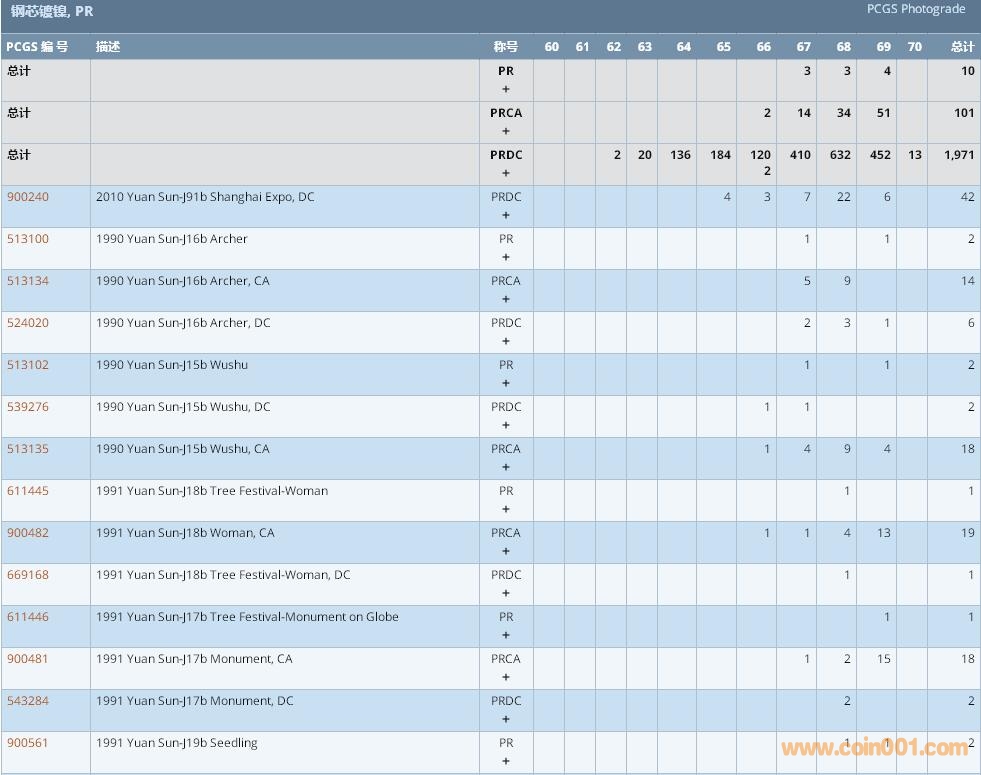Expand plus grades for PRDC total row
This screenshot has width=981, height=775.
point(506,173)
